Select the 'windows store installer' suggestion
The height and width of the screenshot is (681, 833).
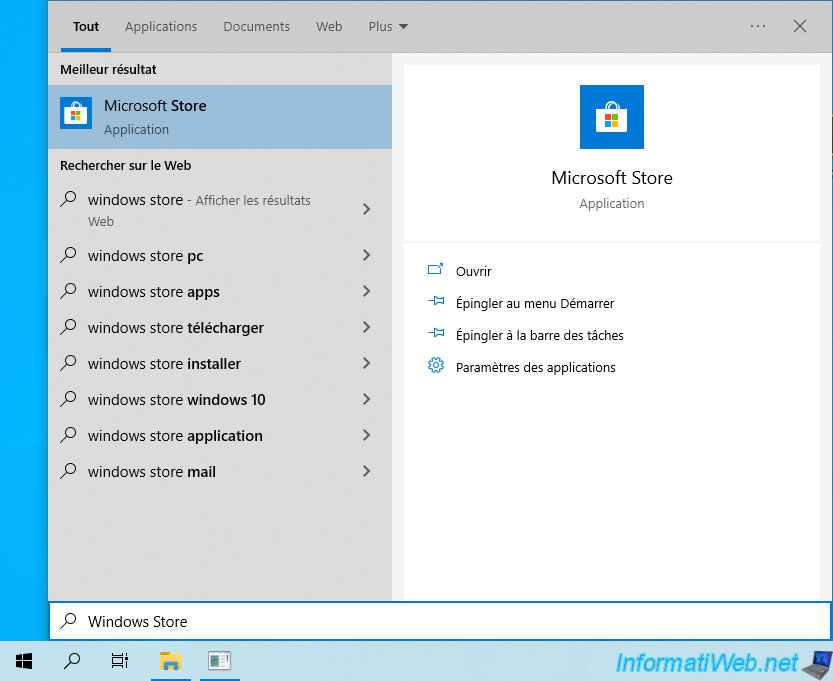(x=220, y=364)
